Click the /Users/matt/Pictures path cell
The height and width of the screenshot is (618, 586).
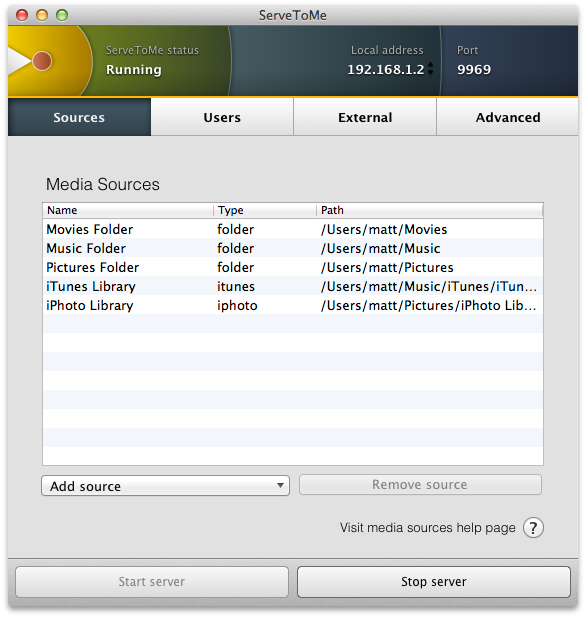(387, 267)
